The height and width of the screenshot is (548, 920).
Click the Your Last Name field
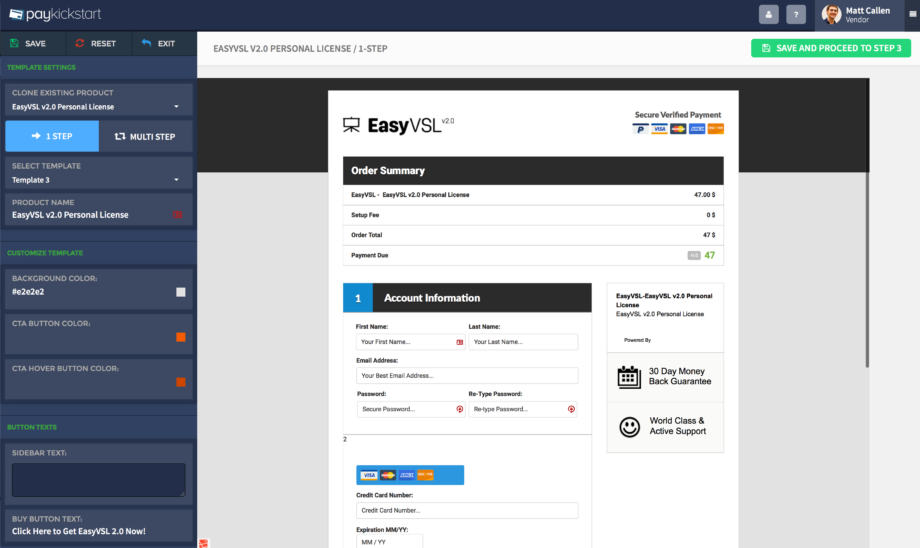pos(523,342)
